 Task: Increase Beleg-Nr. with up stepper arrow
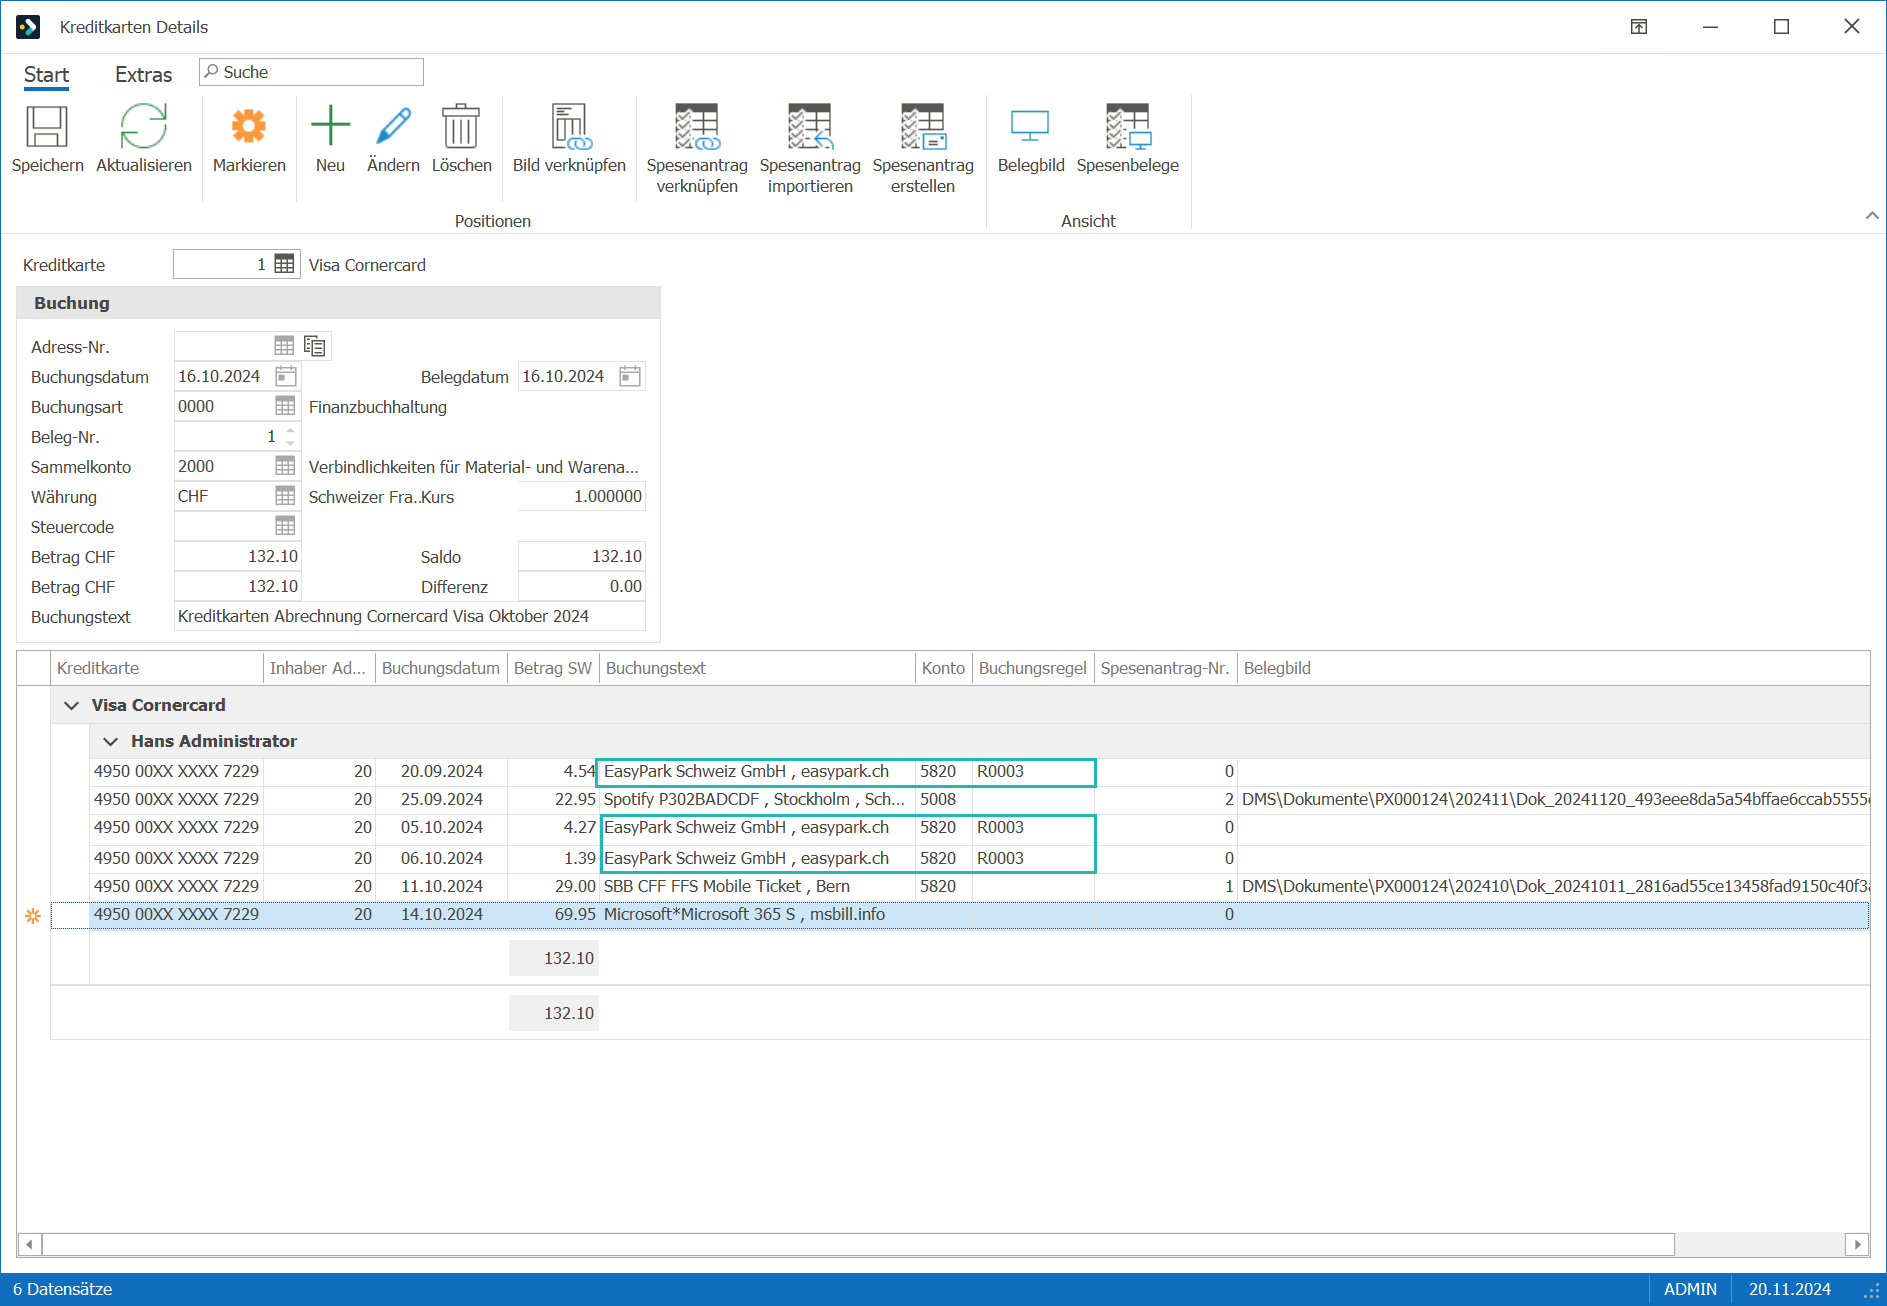click(x=291, y=431)
